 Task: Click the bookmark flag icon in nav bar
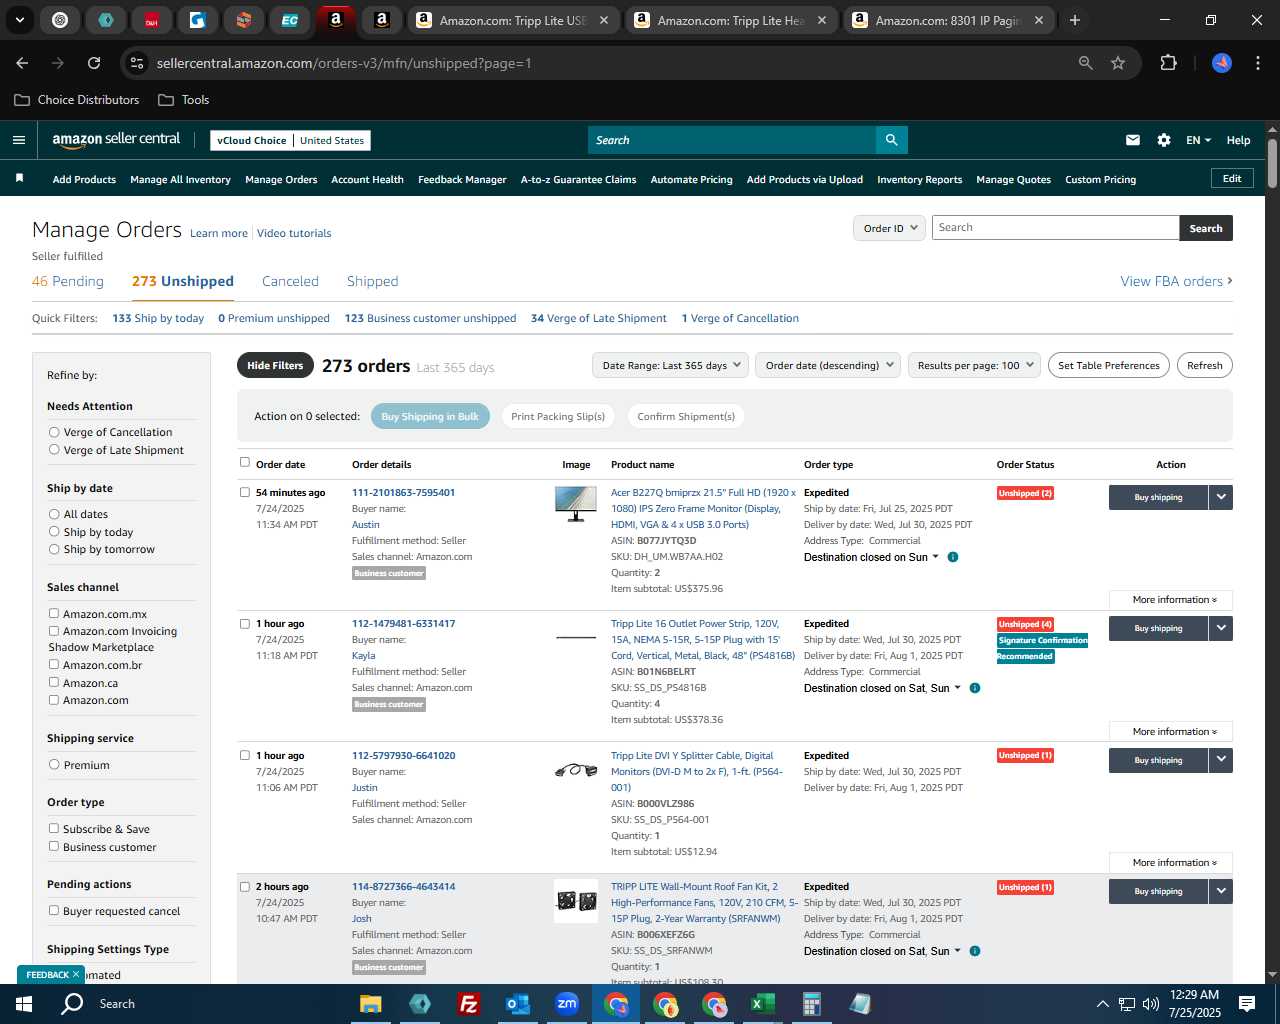(19, 179)
